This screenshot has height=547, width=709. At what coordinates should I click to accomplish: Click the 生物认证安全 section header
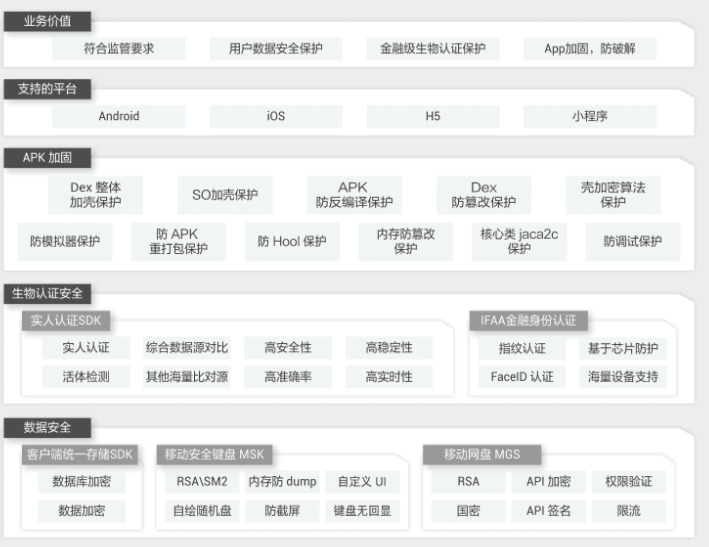click(47, 294)
